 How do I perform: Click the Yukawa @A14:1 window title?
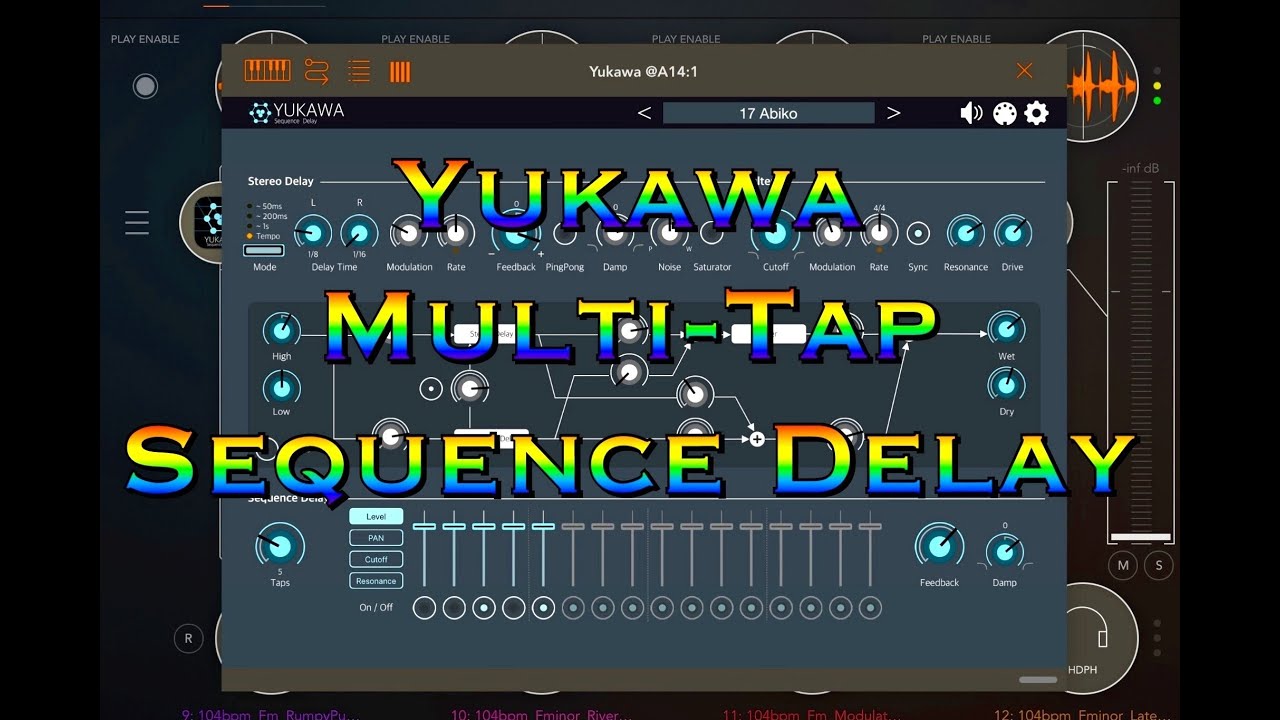(x=643, y=71)
